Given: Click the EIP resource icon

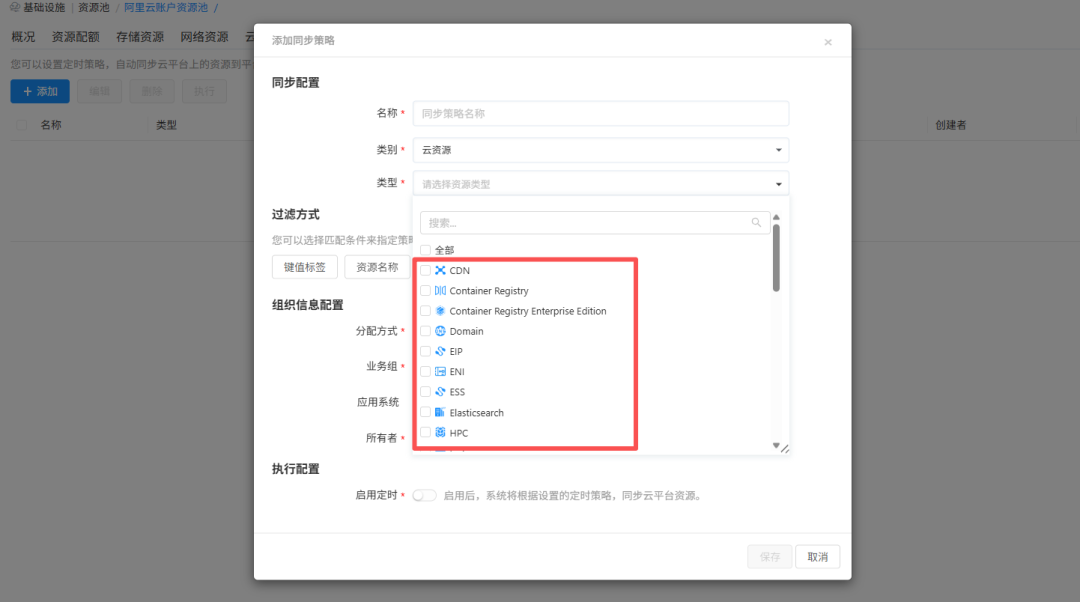Looking at the screenshot, I should [440, 352].
